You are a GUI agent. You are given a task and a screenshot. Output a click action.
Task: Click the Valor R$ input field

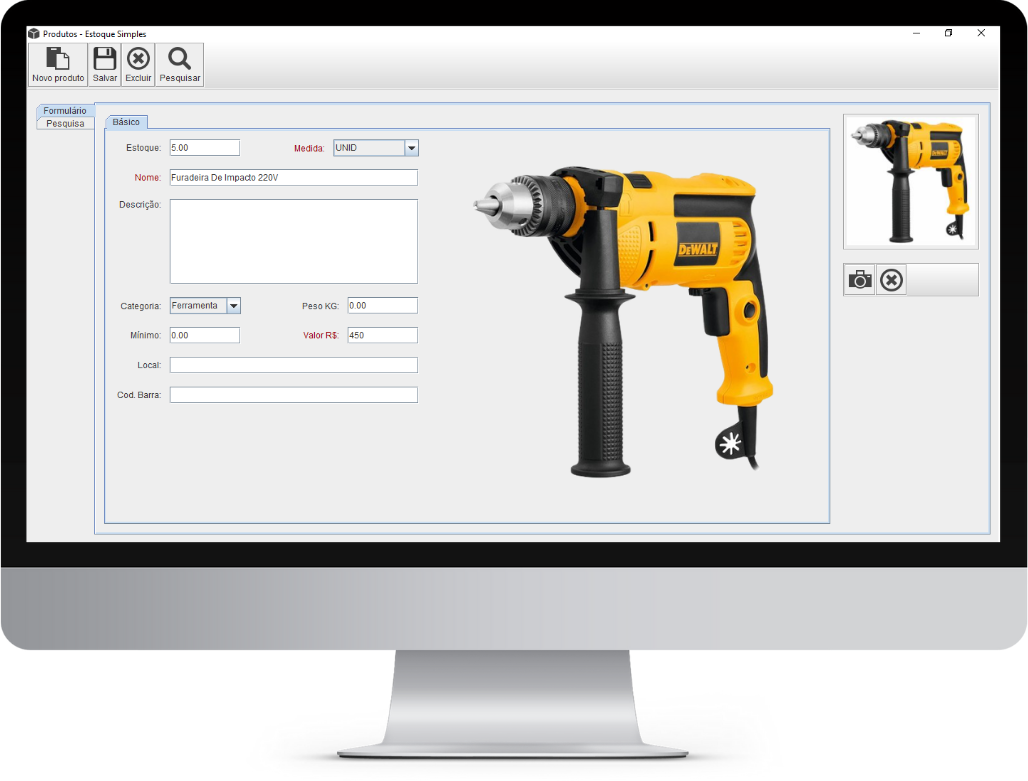pos(382,335)
